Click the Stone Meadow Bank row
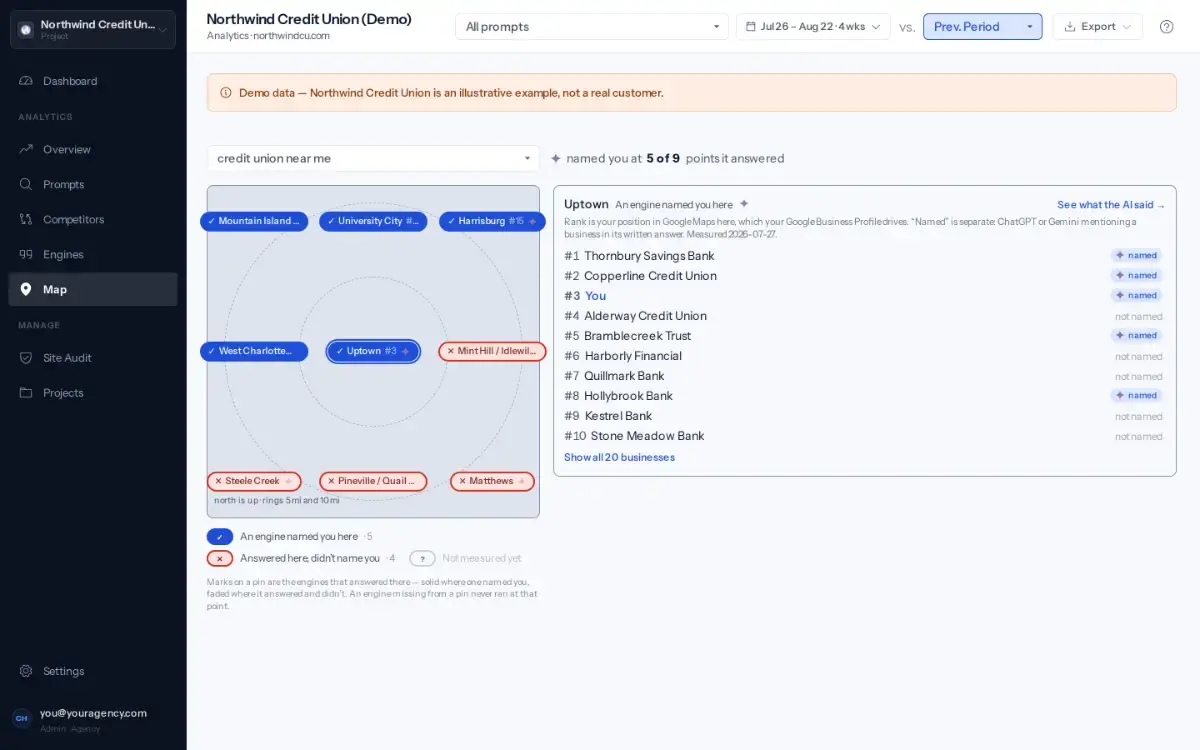The image size is (1200, 750). pos(864,436)
